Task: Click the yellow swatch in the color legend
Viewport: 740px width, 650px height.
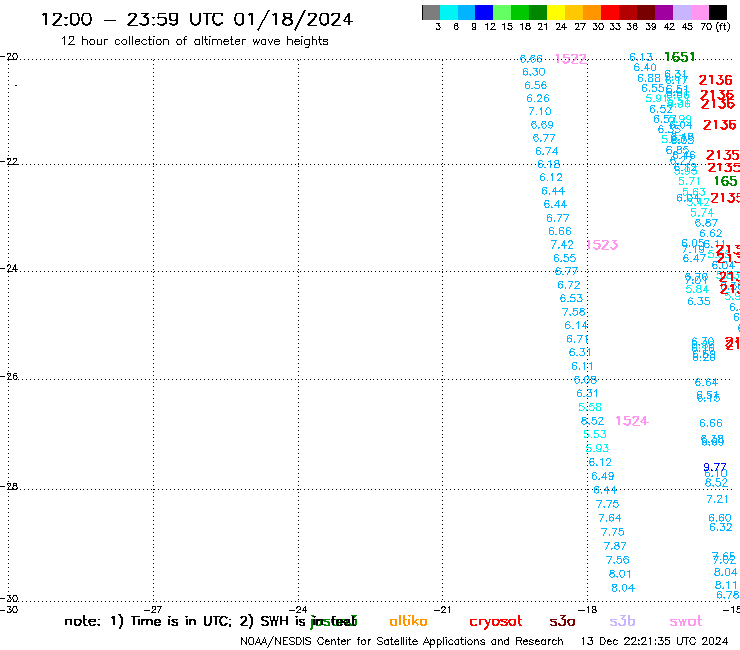Action: [x=556, y=12]
